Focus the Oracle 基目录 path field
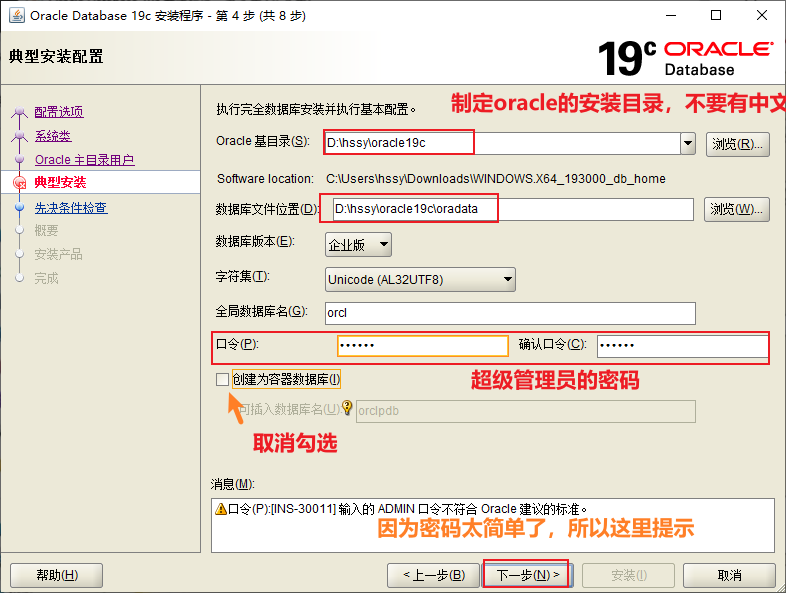This screenshot has width=786, height=593. click(x=502, y=144)
